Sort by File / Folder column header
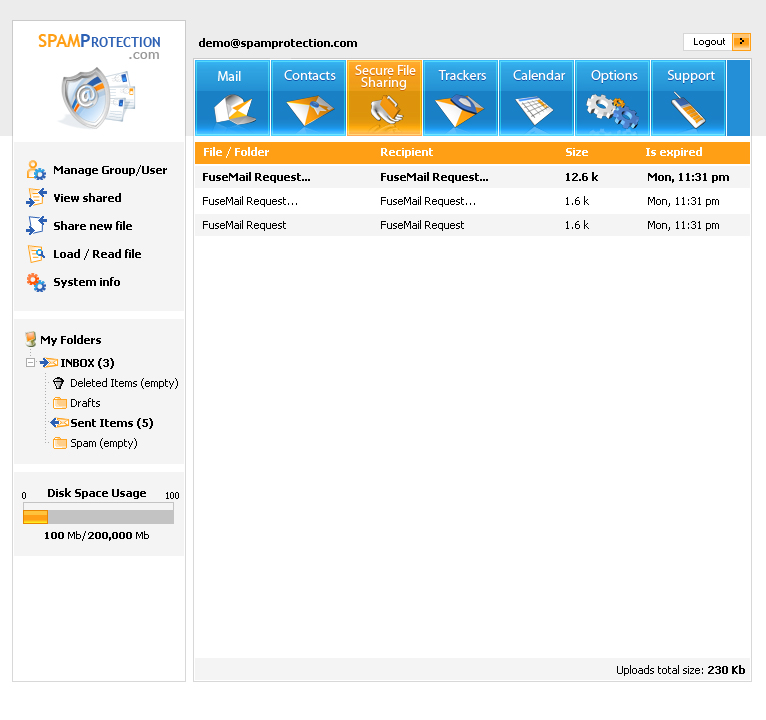Viewport: 766px width, 720px height. [x=236, y=152]
